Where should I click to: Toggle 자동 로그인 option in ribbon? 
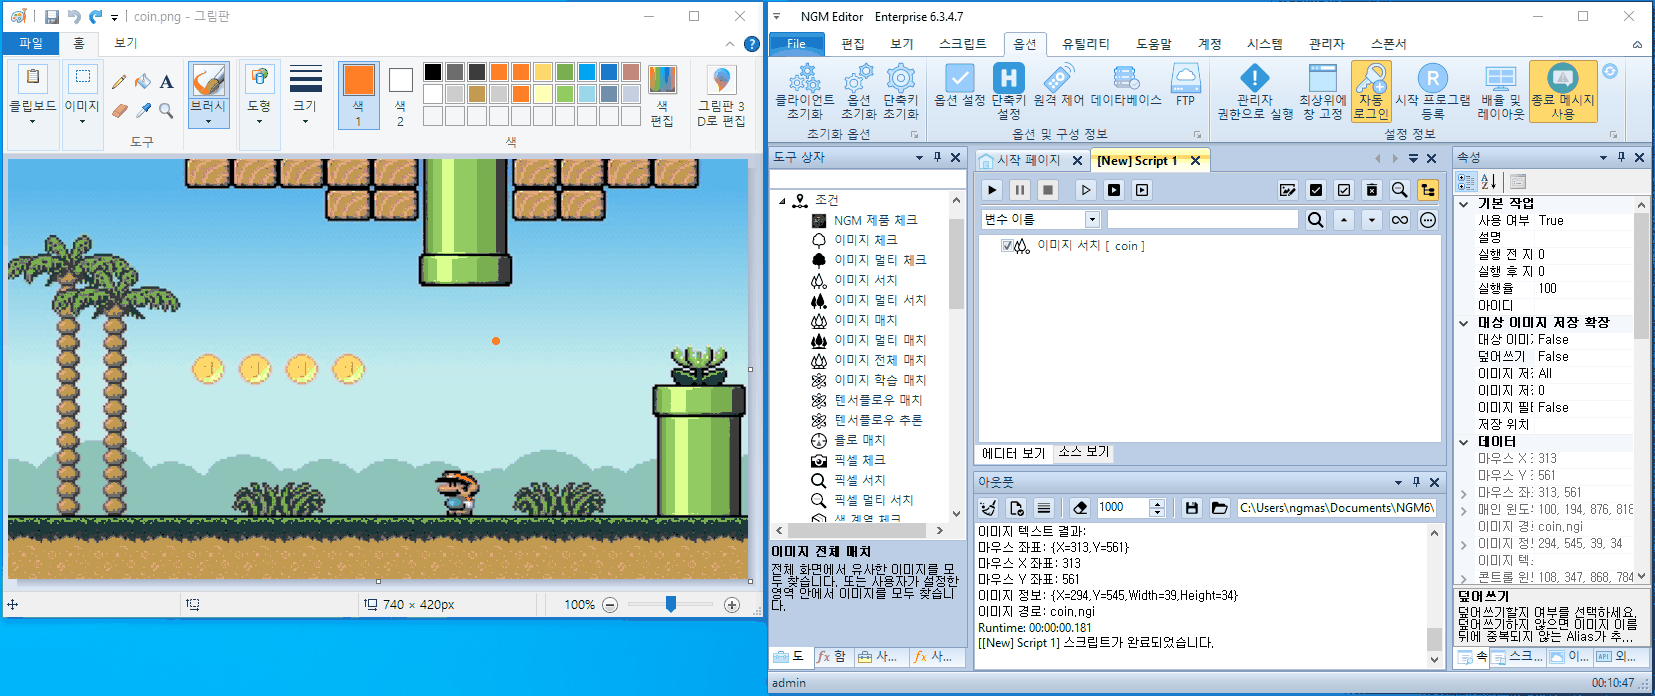[x=1371, y=91]
